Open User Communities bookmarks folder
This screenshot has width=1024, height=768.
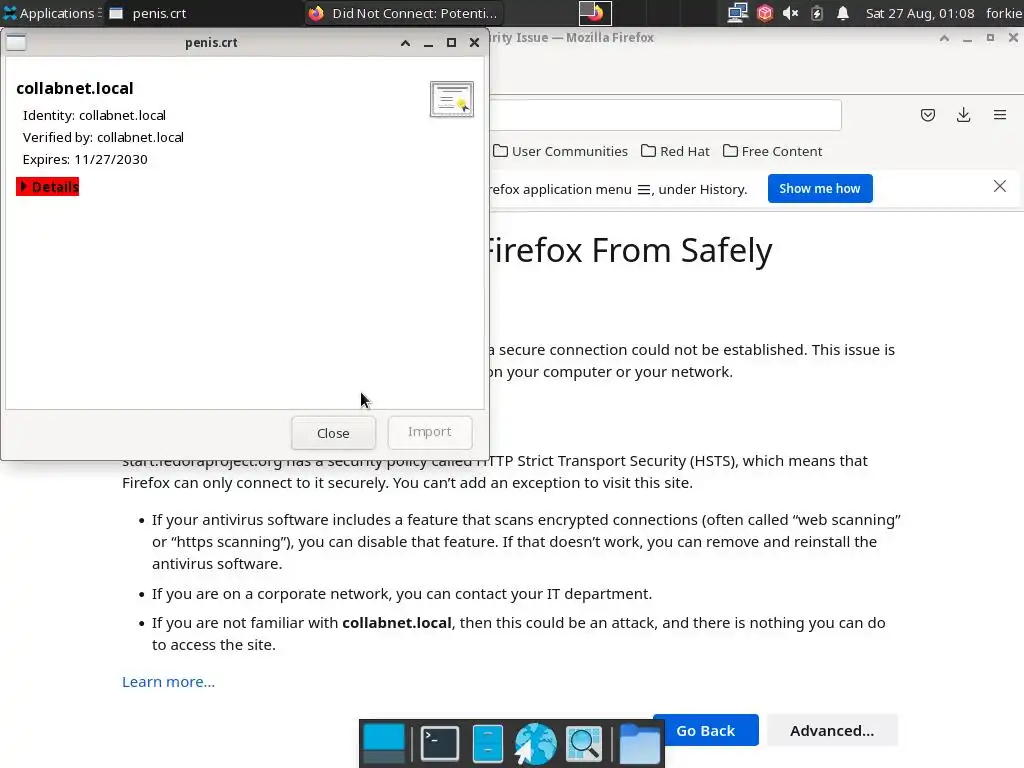[x=560, y=152]
